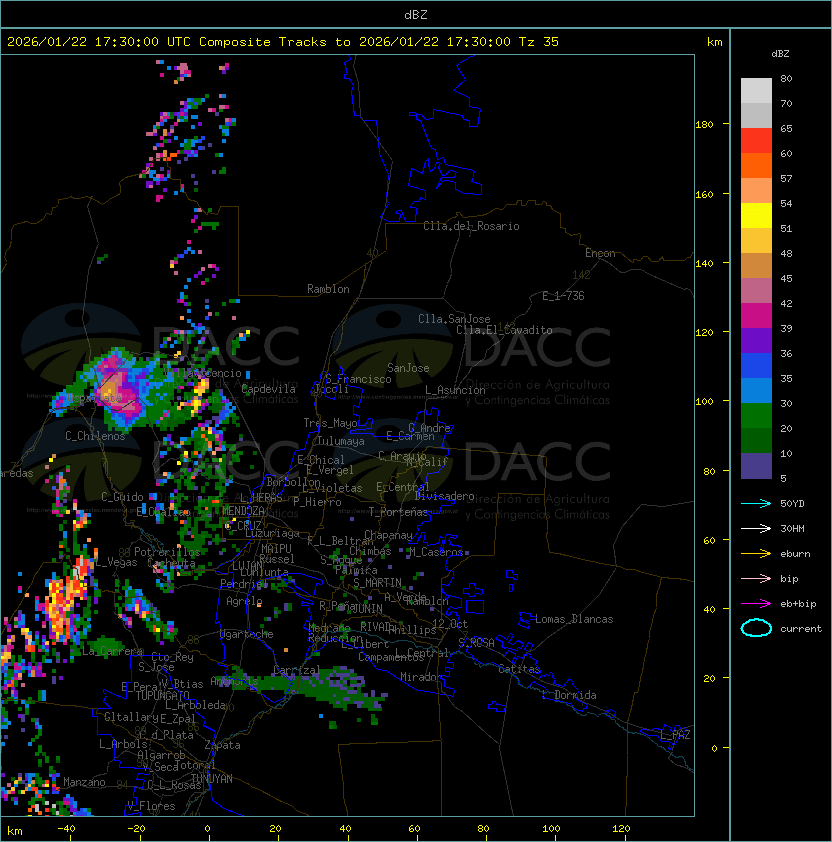The height and width of the screenshot is (842, 832).
Task: Click the 'Tulumaya' map label
Action: tap(341, 441)
